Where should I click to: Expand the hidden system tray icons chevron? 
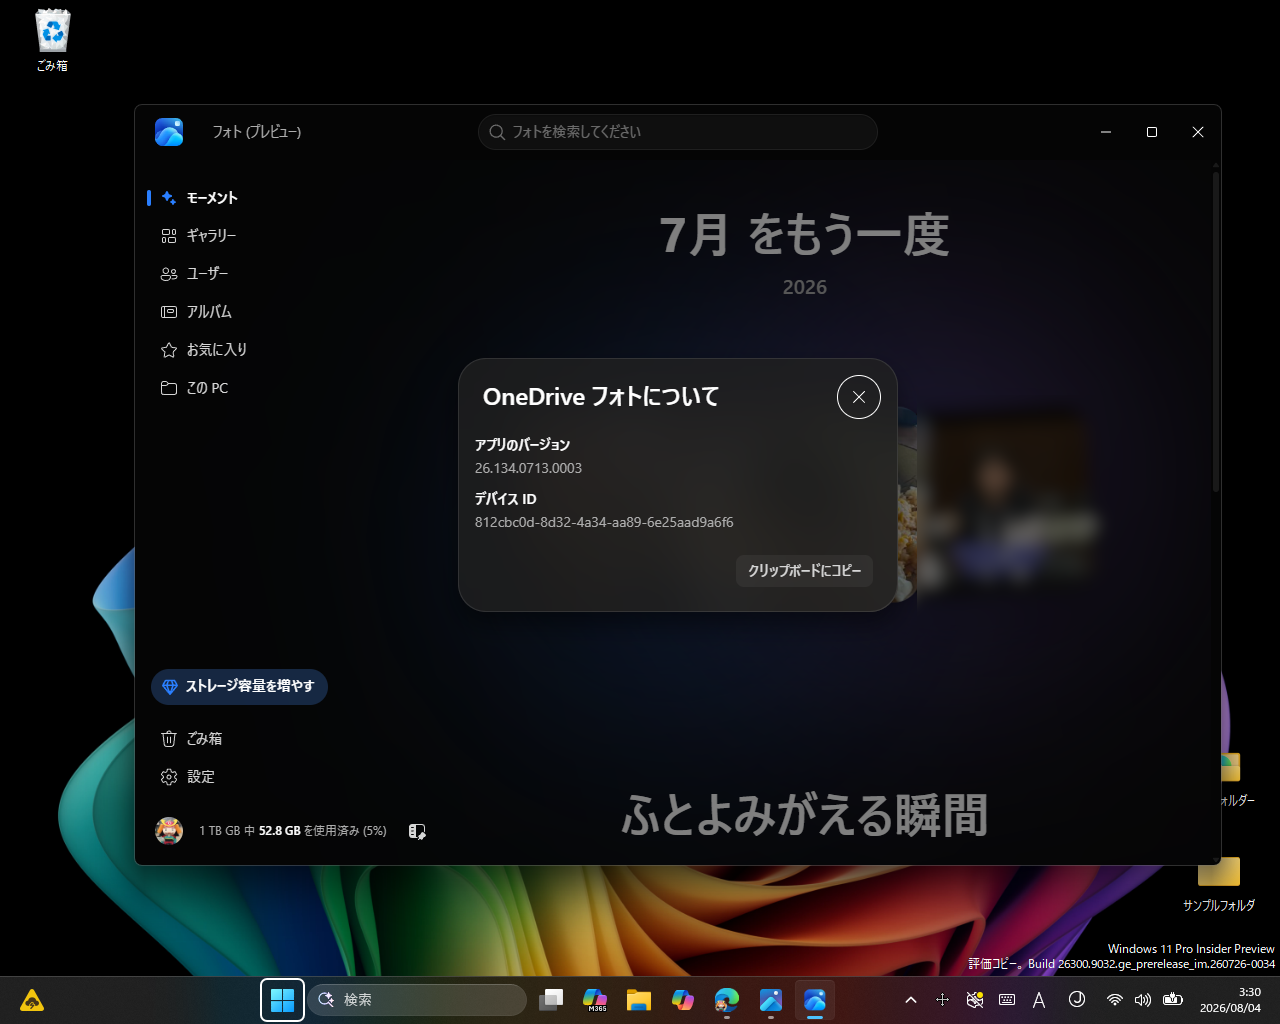point(911,1000)
